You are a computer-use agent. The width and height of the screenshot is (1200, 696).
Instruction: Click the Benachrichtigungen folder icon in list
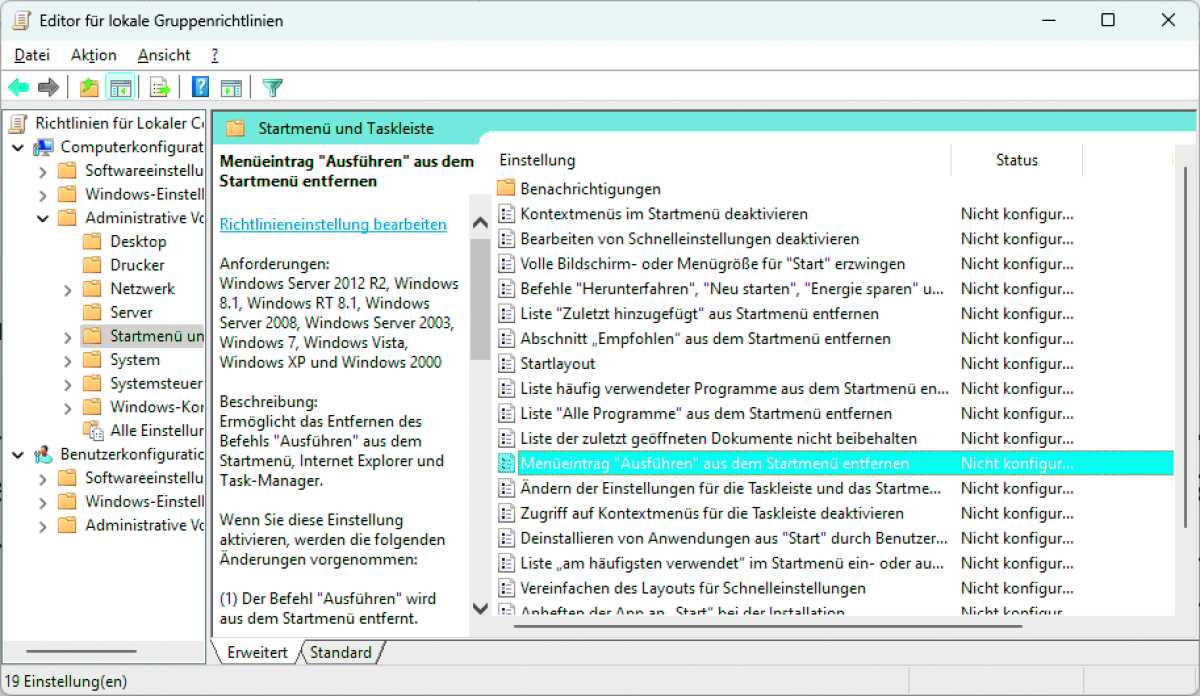[x=505, y=188]
